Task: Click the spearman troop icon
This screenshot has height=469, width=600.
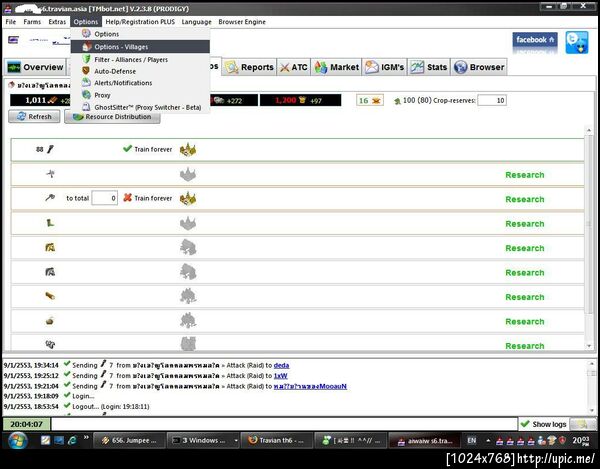Action: (x=50, y=174)
